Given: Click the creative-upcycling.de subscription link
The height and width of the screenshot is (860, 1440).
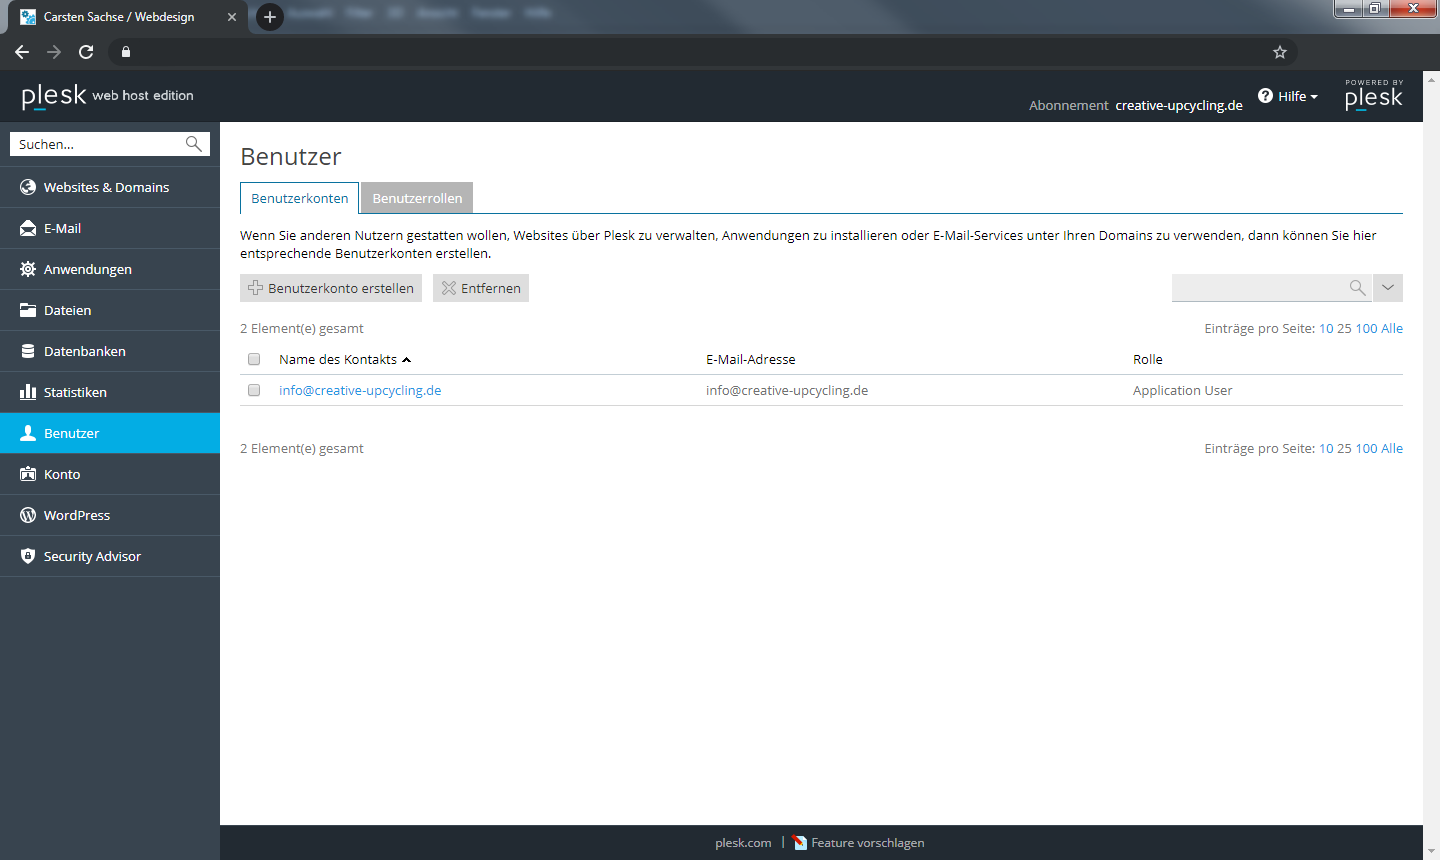Looking at the screenshot, I should 1179,105.
